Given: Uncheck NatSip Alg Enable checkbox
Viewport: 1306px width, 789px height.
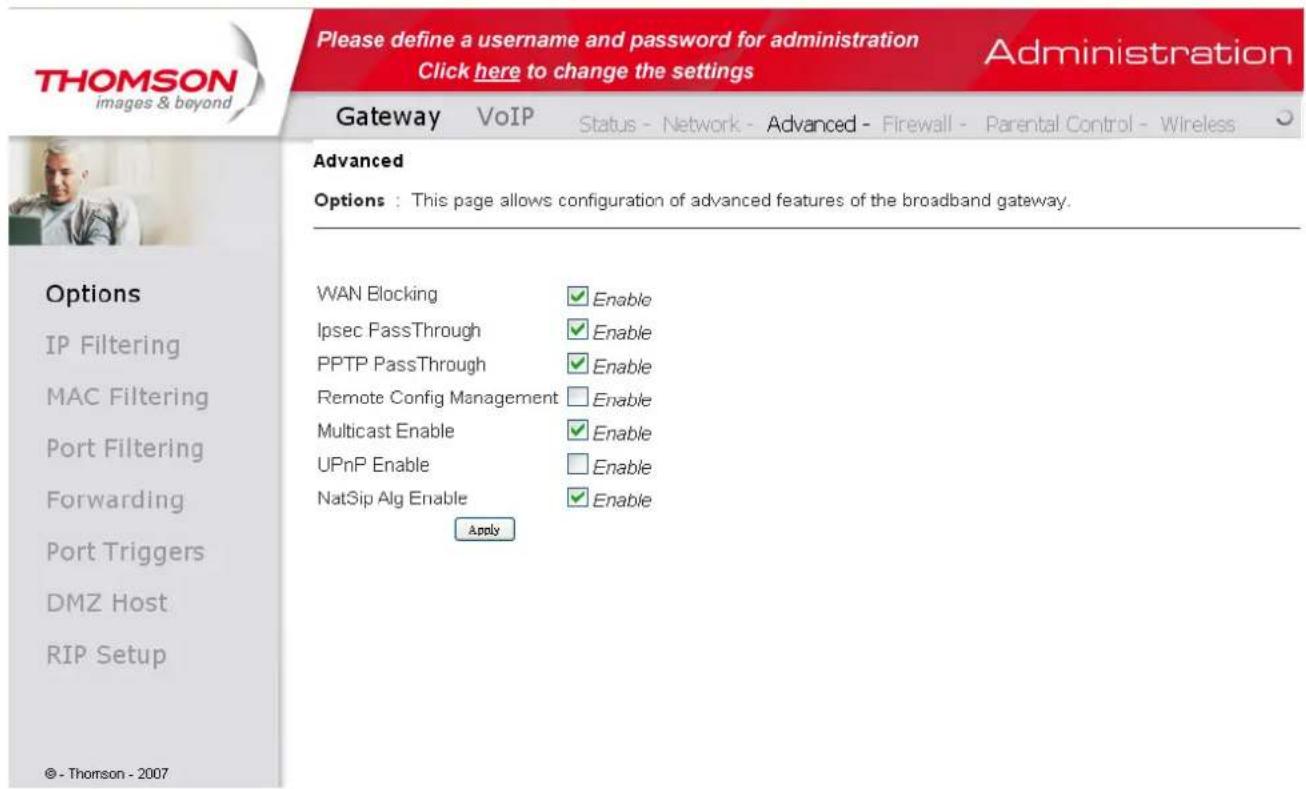Looking at the screenshot, I should [576, 499].
